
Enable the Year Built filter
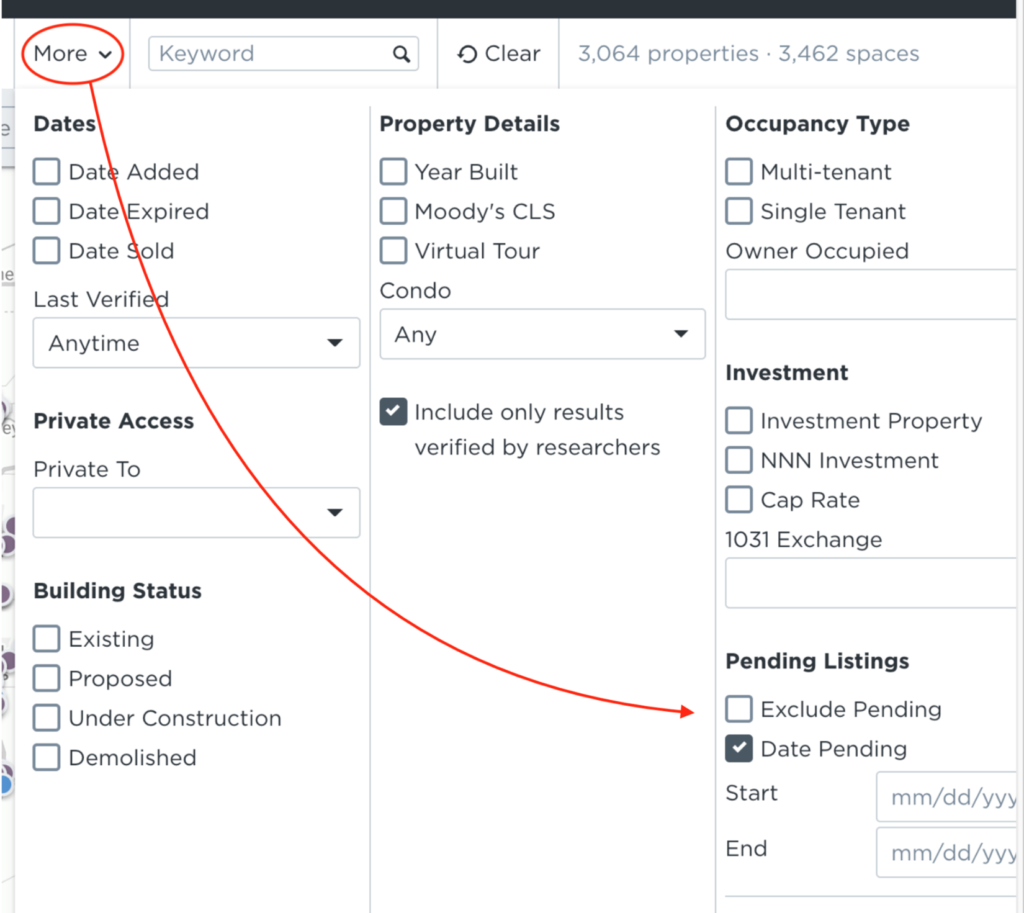click(x=393, y=172)
